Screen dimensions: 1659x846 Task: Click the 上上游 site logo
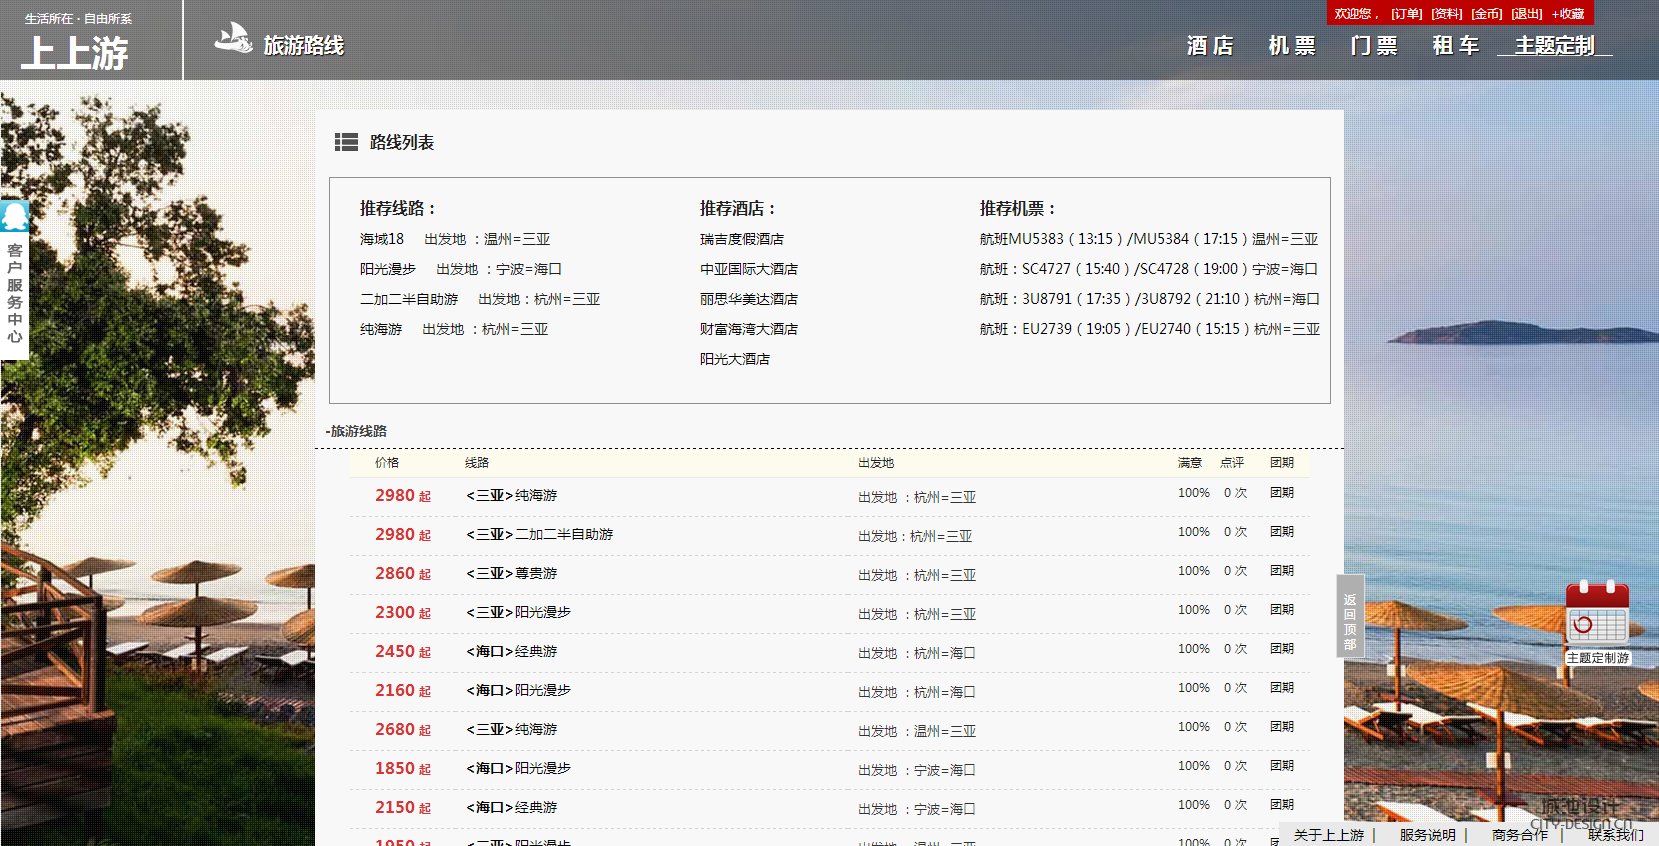point(75,52)
